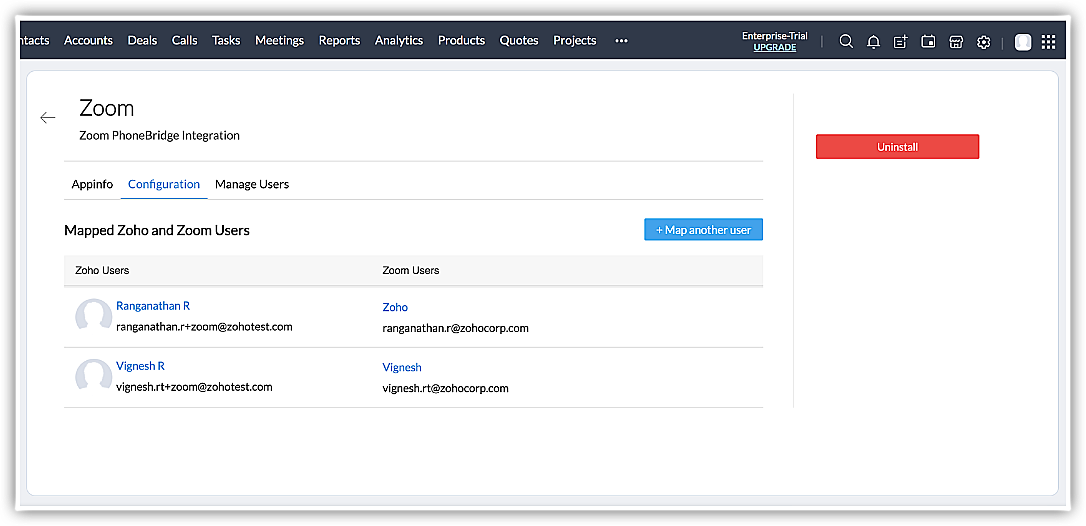Click the red Uninstall button
Image resolution: width=1086 pixels, height=526 pixels.
pos(897,147)
